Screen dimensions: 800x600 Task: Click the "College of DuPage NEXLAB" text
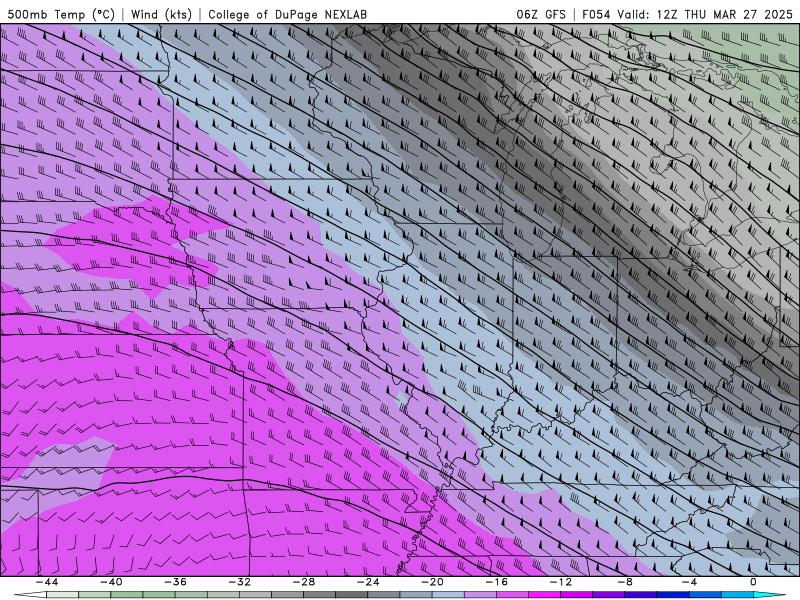[x=287, y=14]
